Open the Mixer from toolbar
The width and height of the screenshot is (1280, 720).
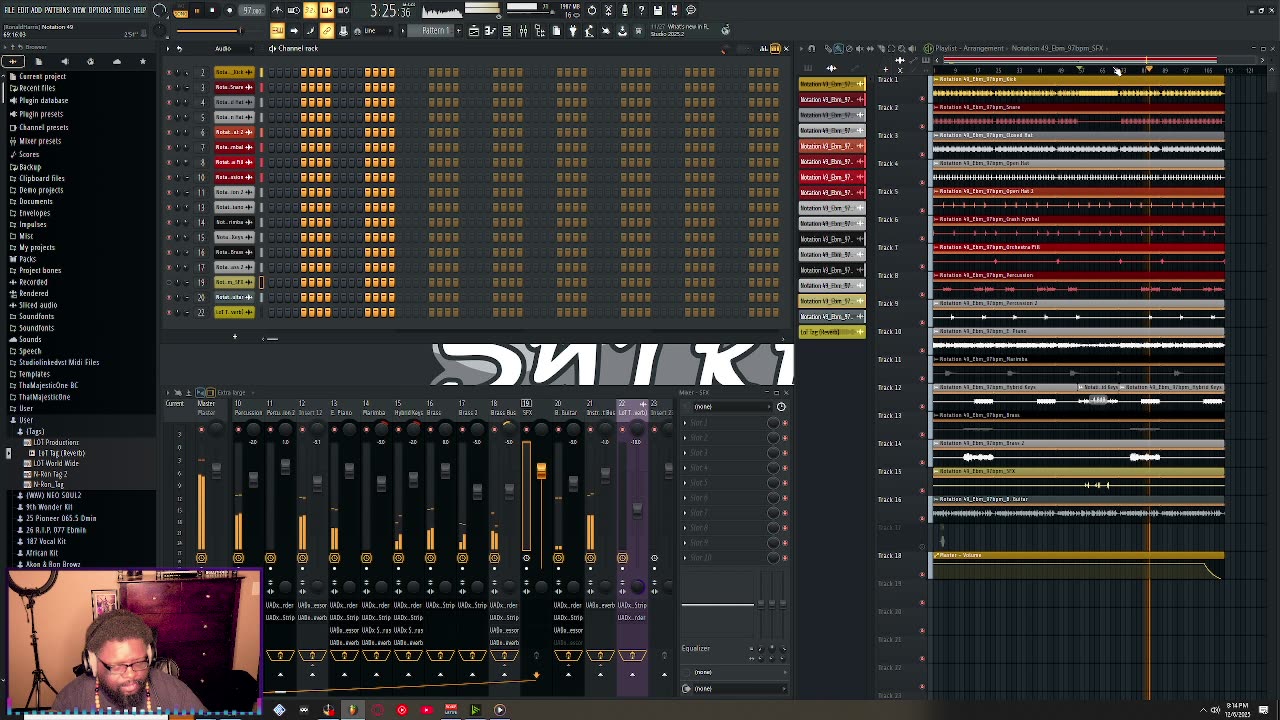(524, 31)
